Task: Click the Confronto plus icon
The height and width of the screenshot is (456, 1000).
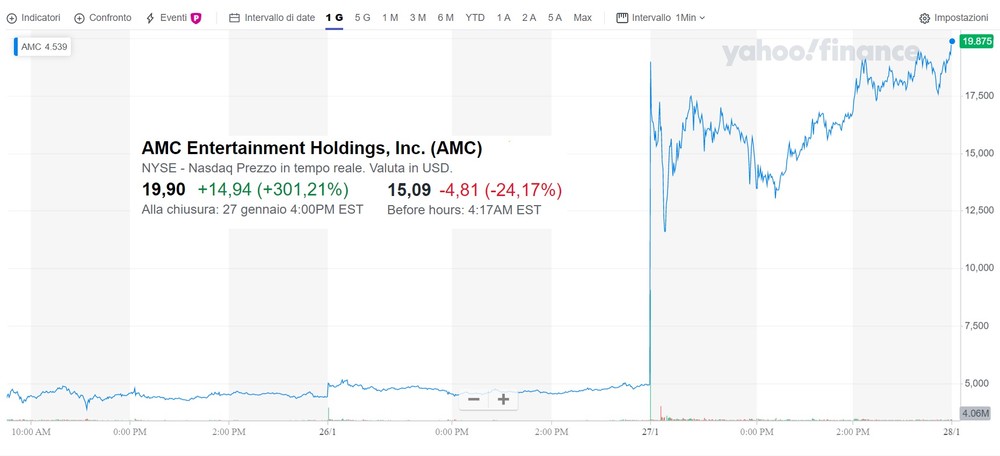Action: [x=79, y=18]
